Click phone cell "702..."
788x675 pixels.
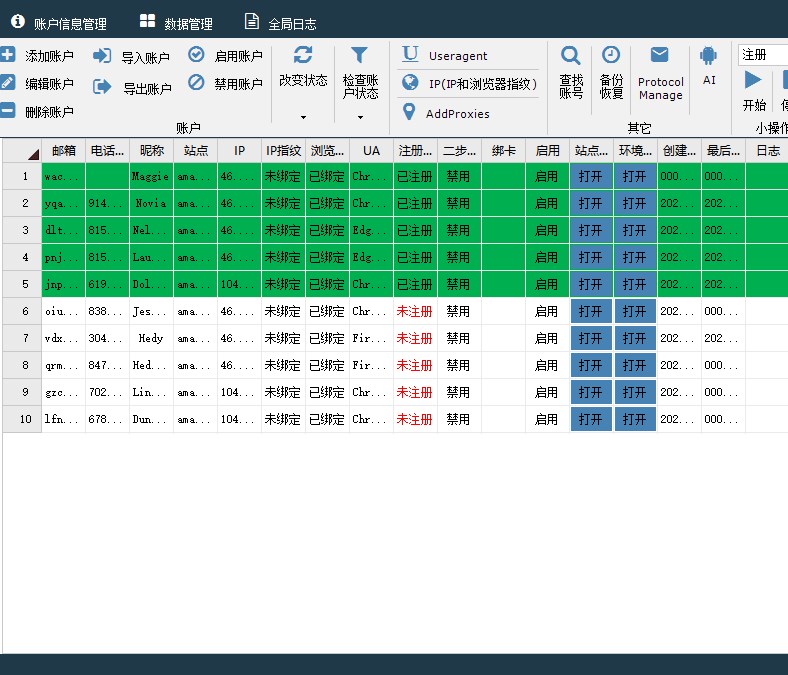[x=108, y=392]
